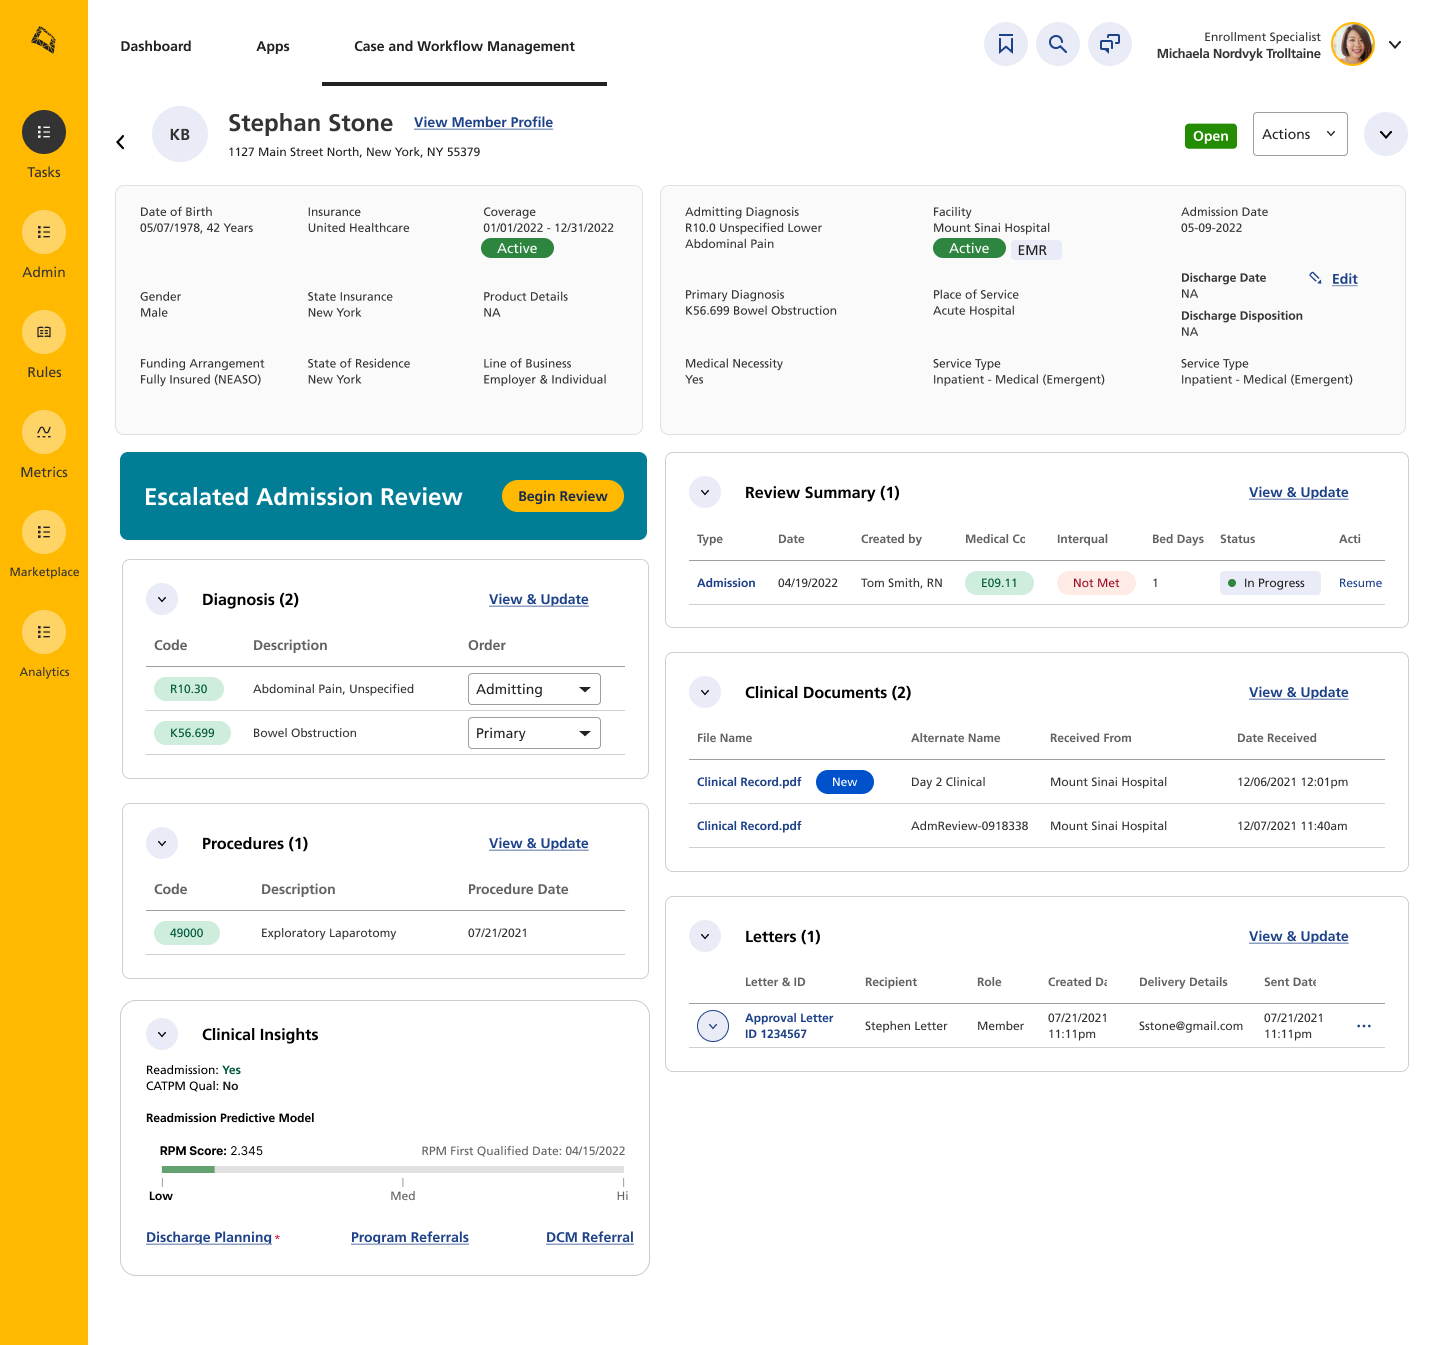Screen dimensions: 1440x1345
Task: Open Approval Letter ID 1234567
Action: pyautogui.click(x=789, y=1026)
